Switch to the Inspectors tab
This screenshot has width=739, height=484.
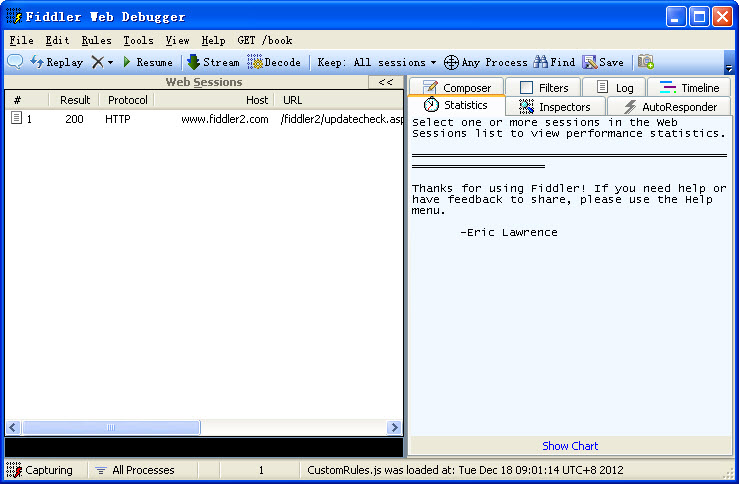(555, 107)
